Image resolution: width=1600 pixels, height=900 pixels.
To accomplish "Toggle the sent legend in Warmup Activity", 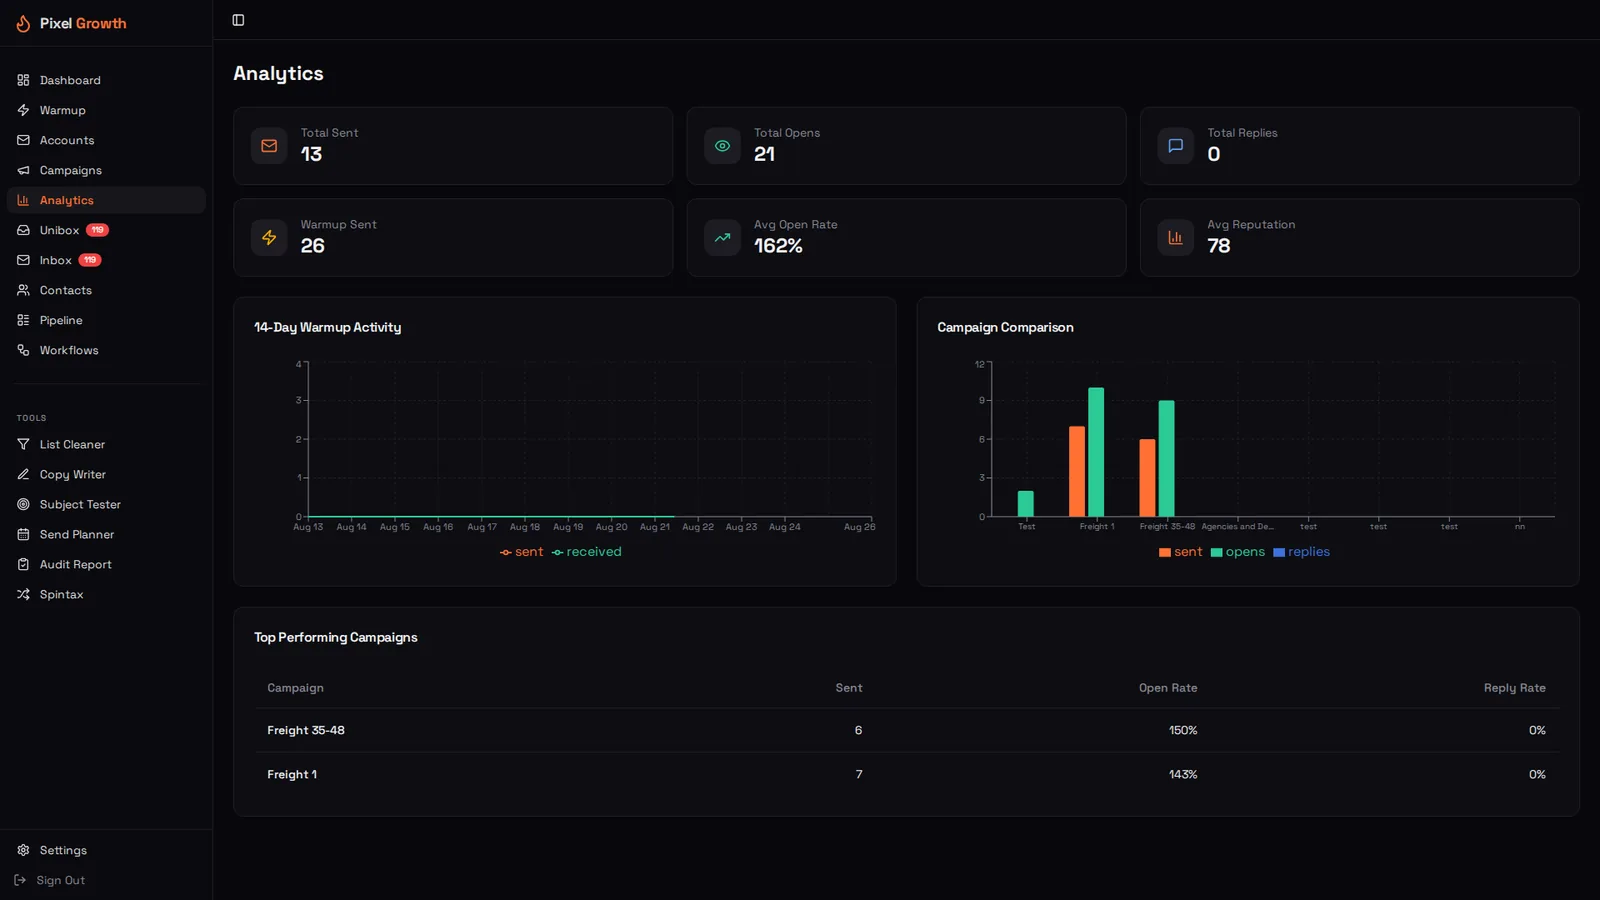I will (x=521, y=552).
